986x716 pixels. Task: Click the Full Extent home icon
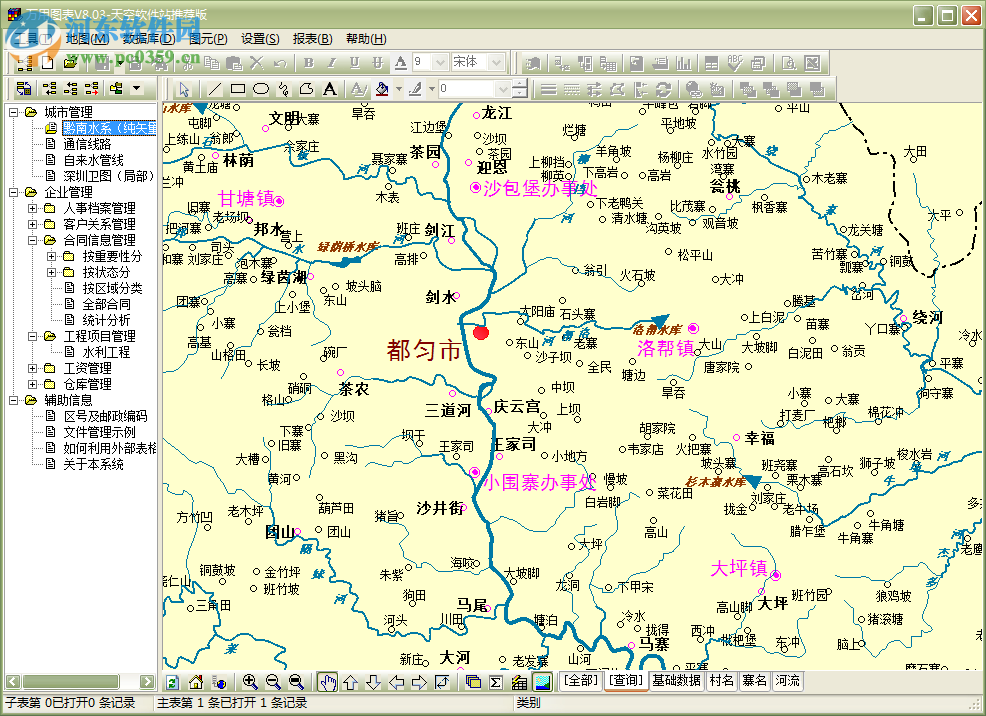click(x=196, y=682)
